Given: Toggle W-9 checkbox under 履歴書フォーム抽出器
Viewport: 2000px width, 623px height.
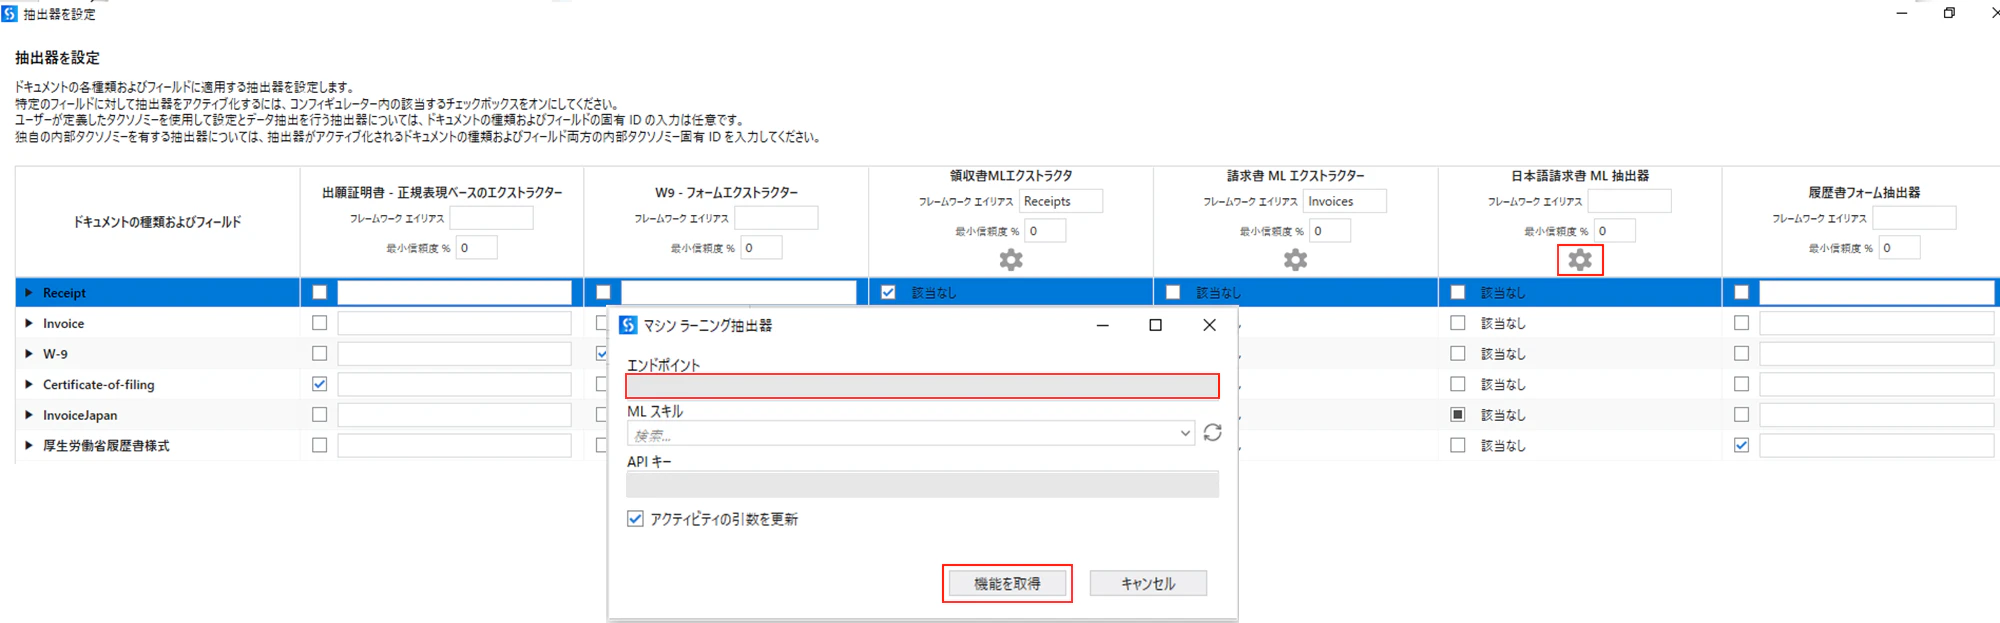Looking at the screenshot, I should tap(1741, 353).
